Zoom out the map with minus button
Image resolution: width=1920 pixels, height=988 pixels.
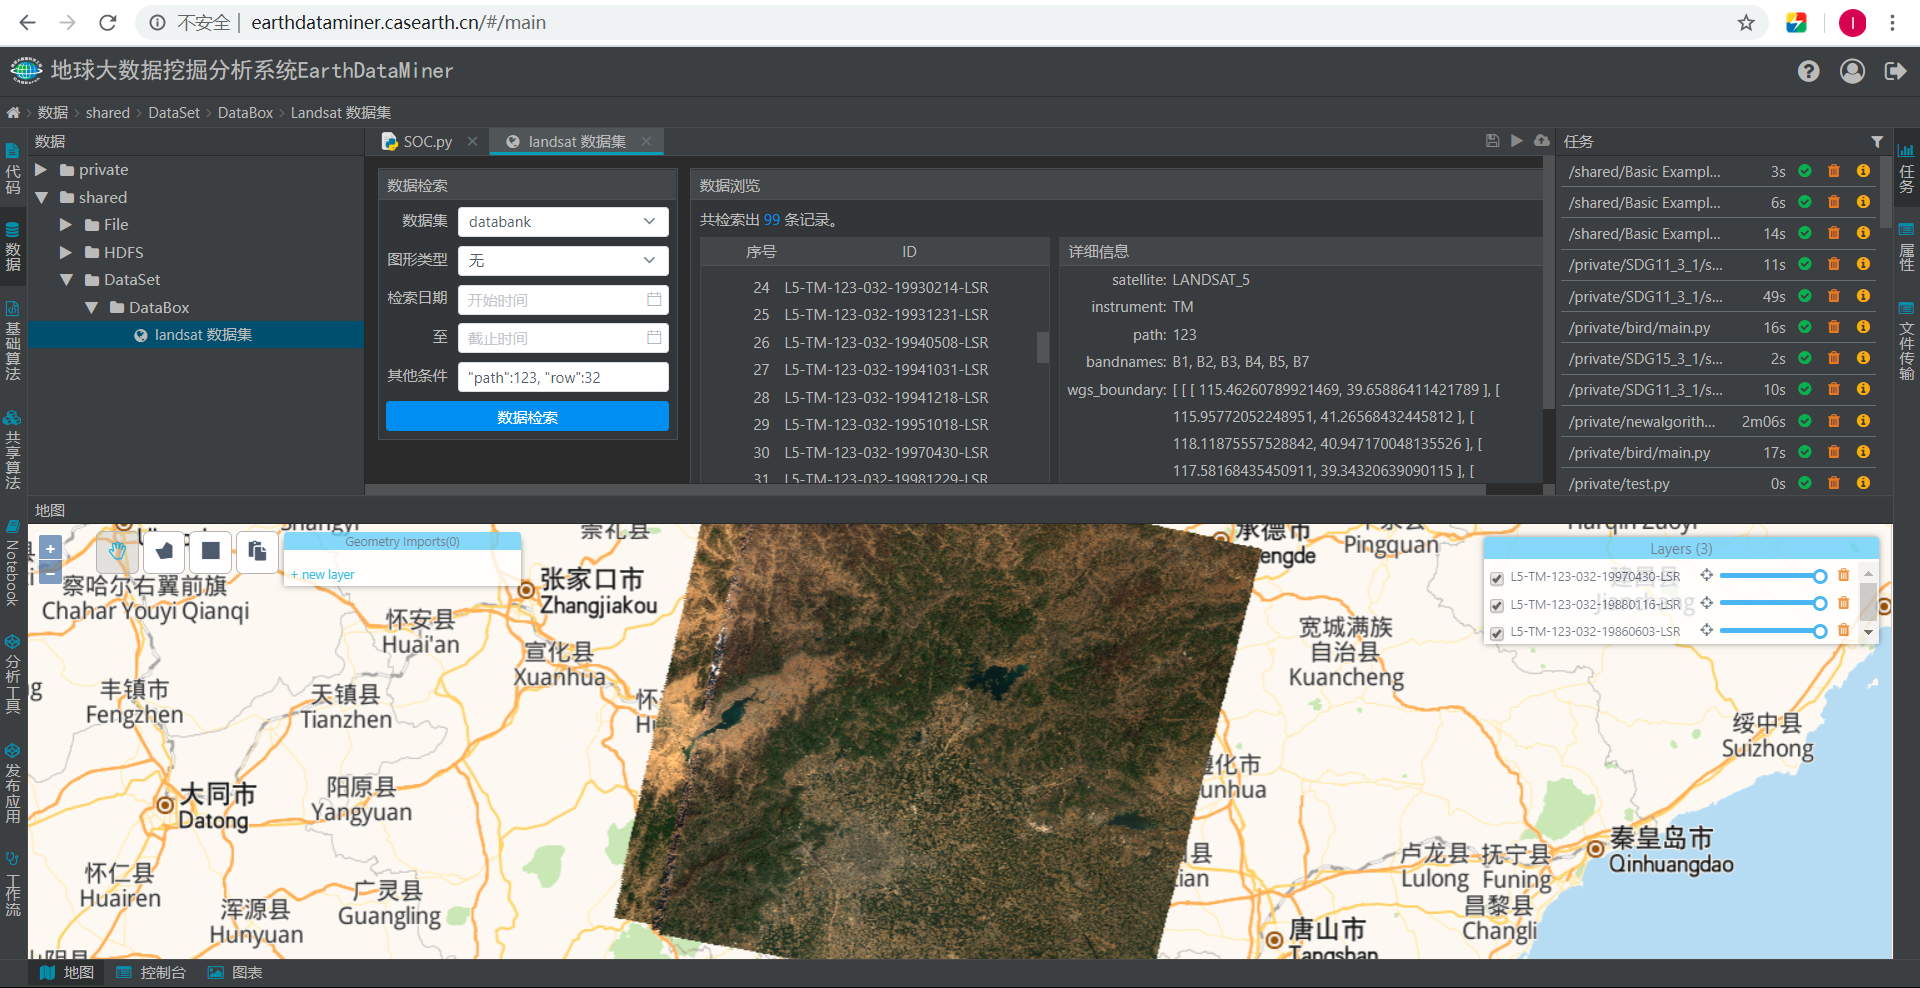pos(50,574)
